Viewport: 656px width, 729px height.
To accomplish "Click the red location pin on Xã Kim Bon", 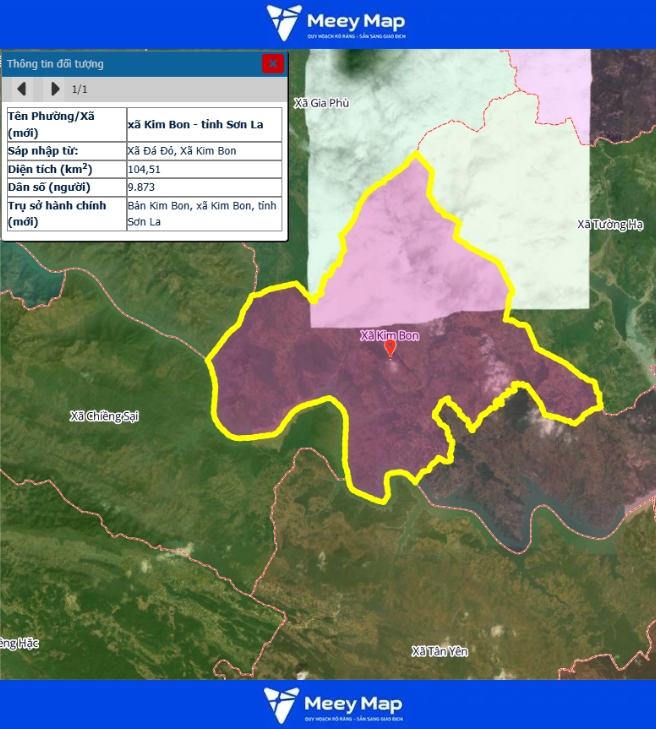I will (390, 349).
